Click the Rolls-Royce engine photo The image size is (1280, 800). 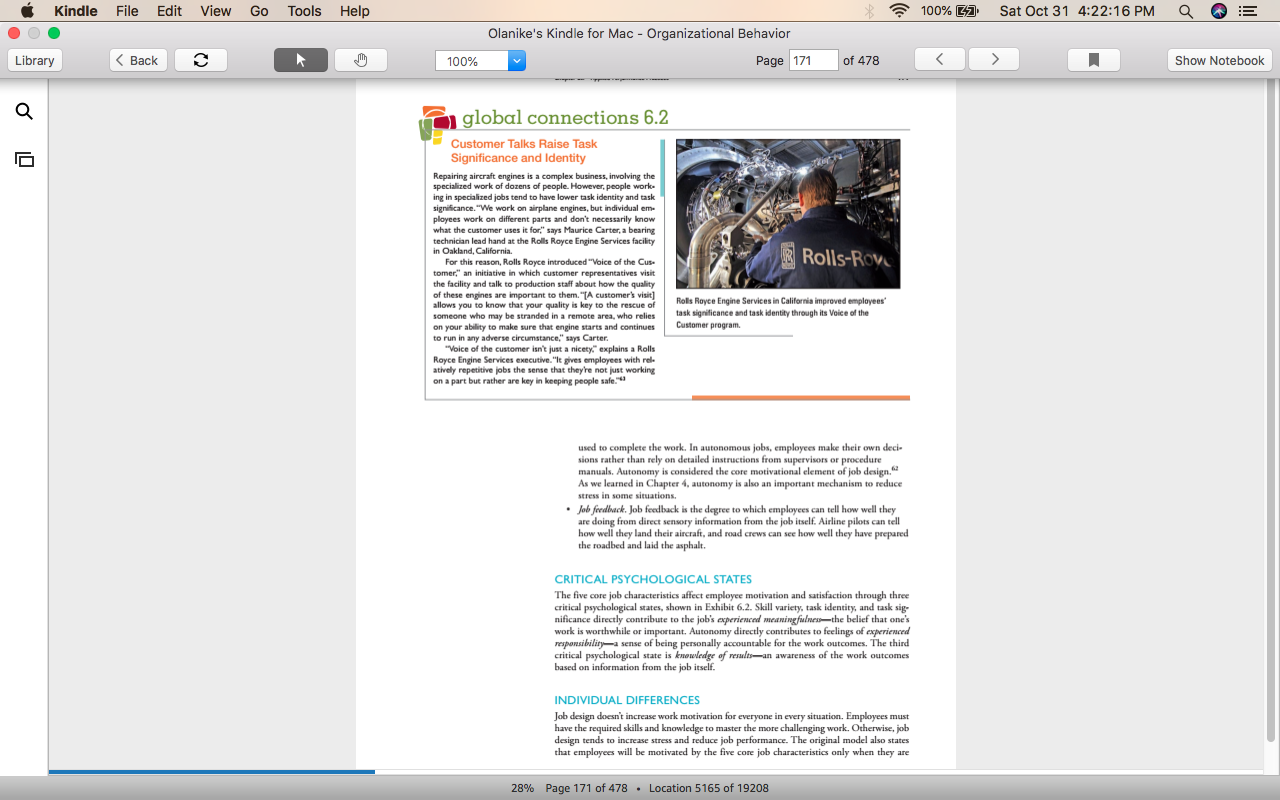click(x=788, y=214)
